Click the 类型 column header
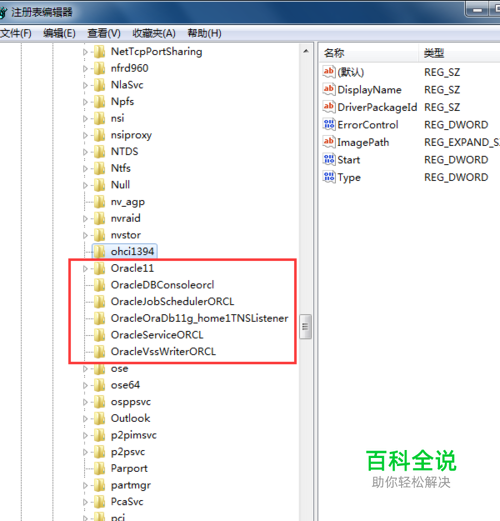500x521 pixels. click(460, 53)
